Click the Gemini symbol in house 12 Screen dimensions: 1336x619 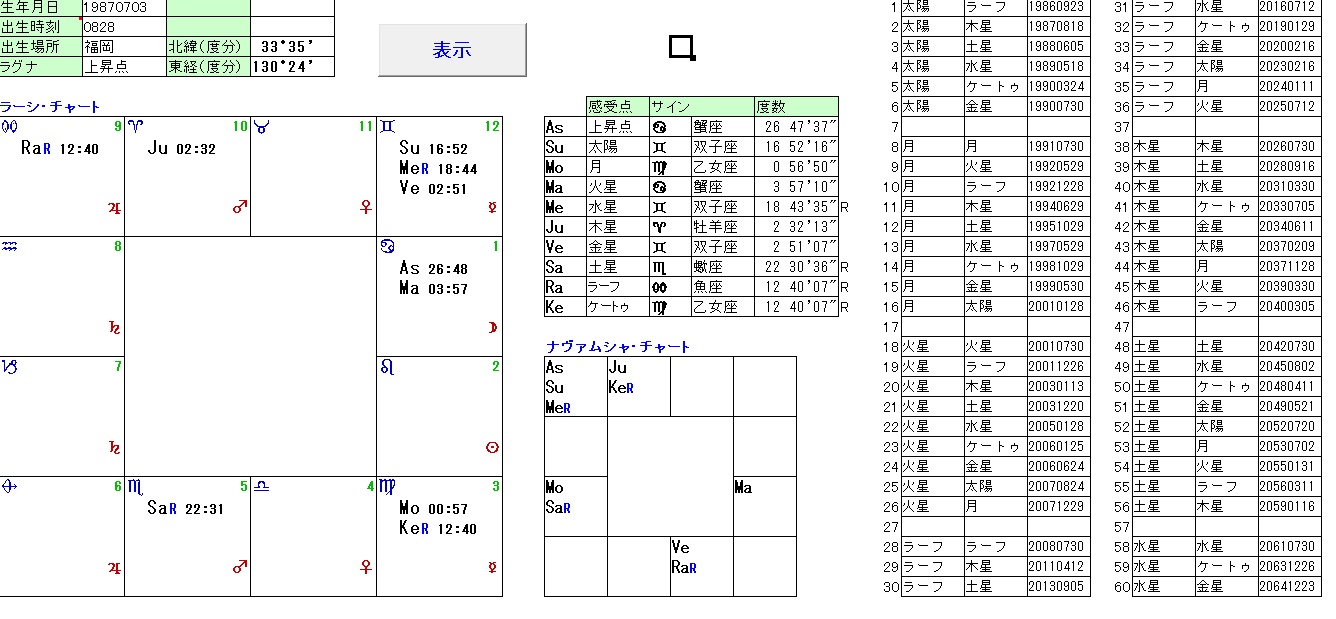point(387,127)
